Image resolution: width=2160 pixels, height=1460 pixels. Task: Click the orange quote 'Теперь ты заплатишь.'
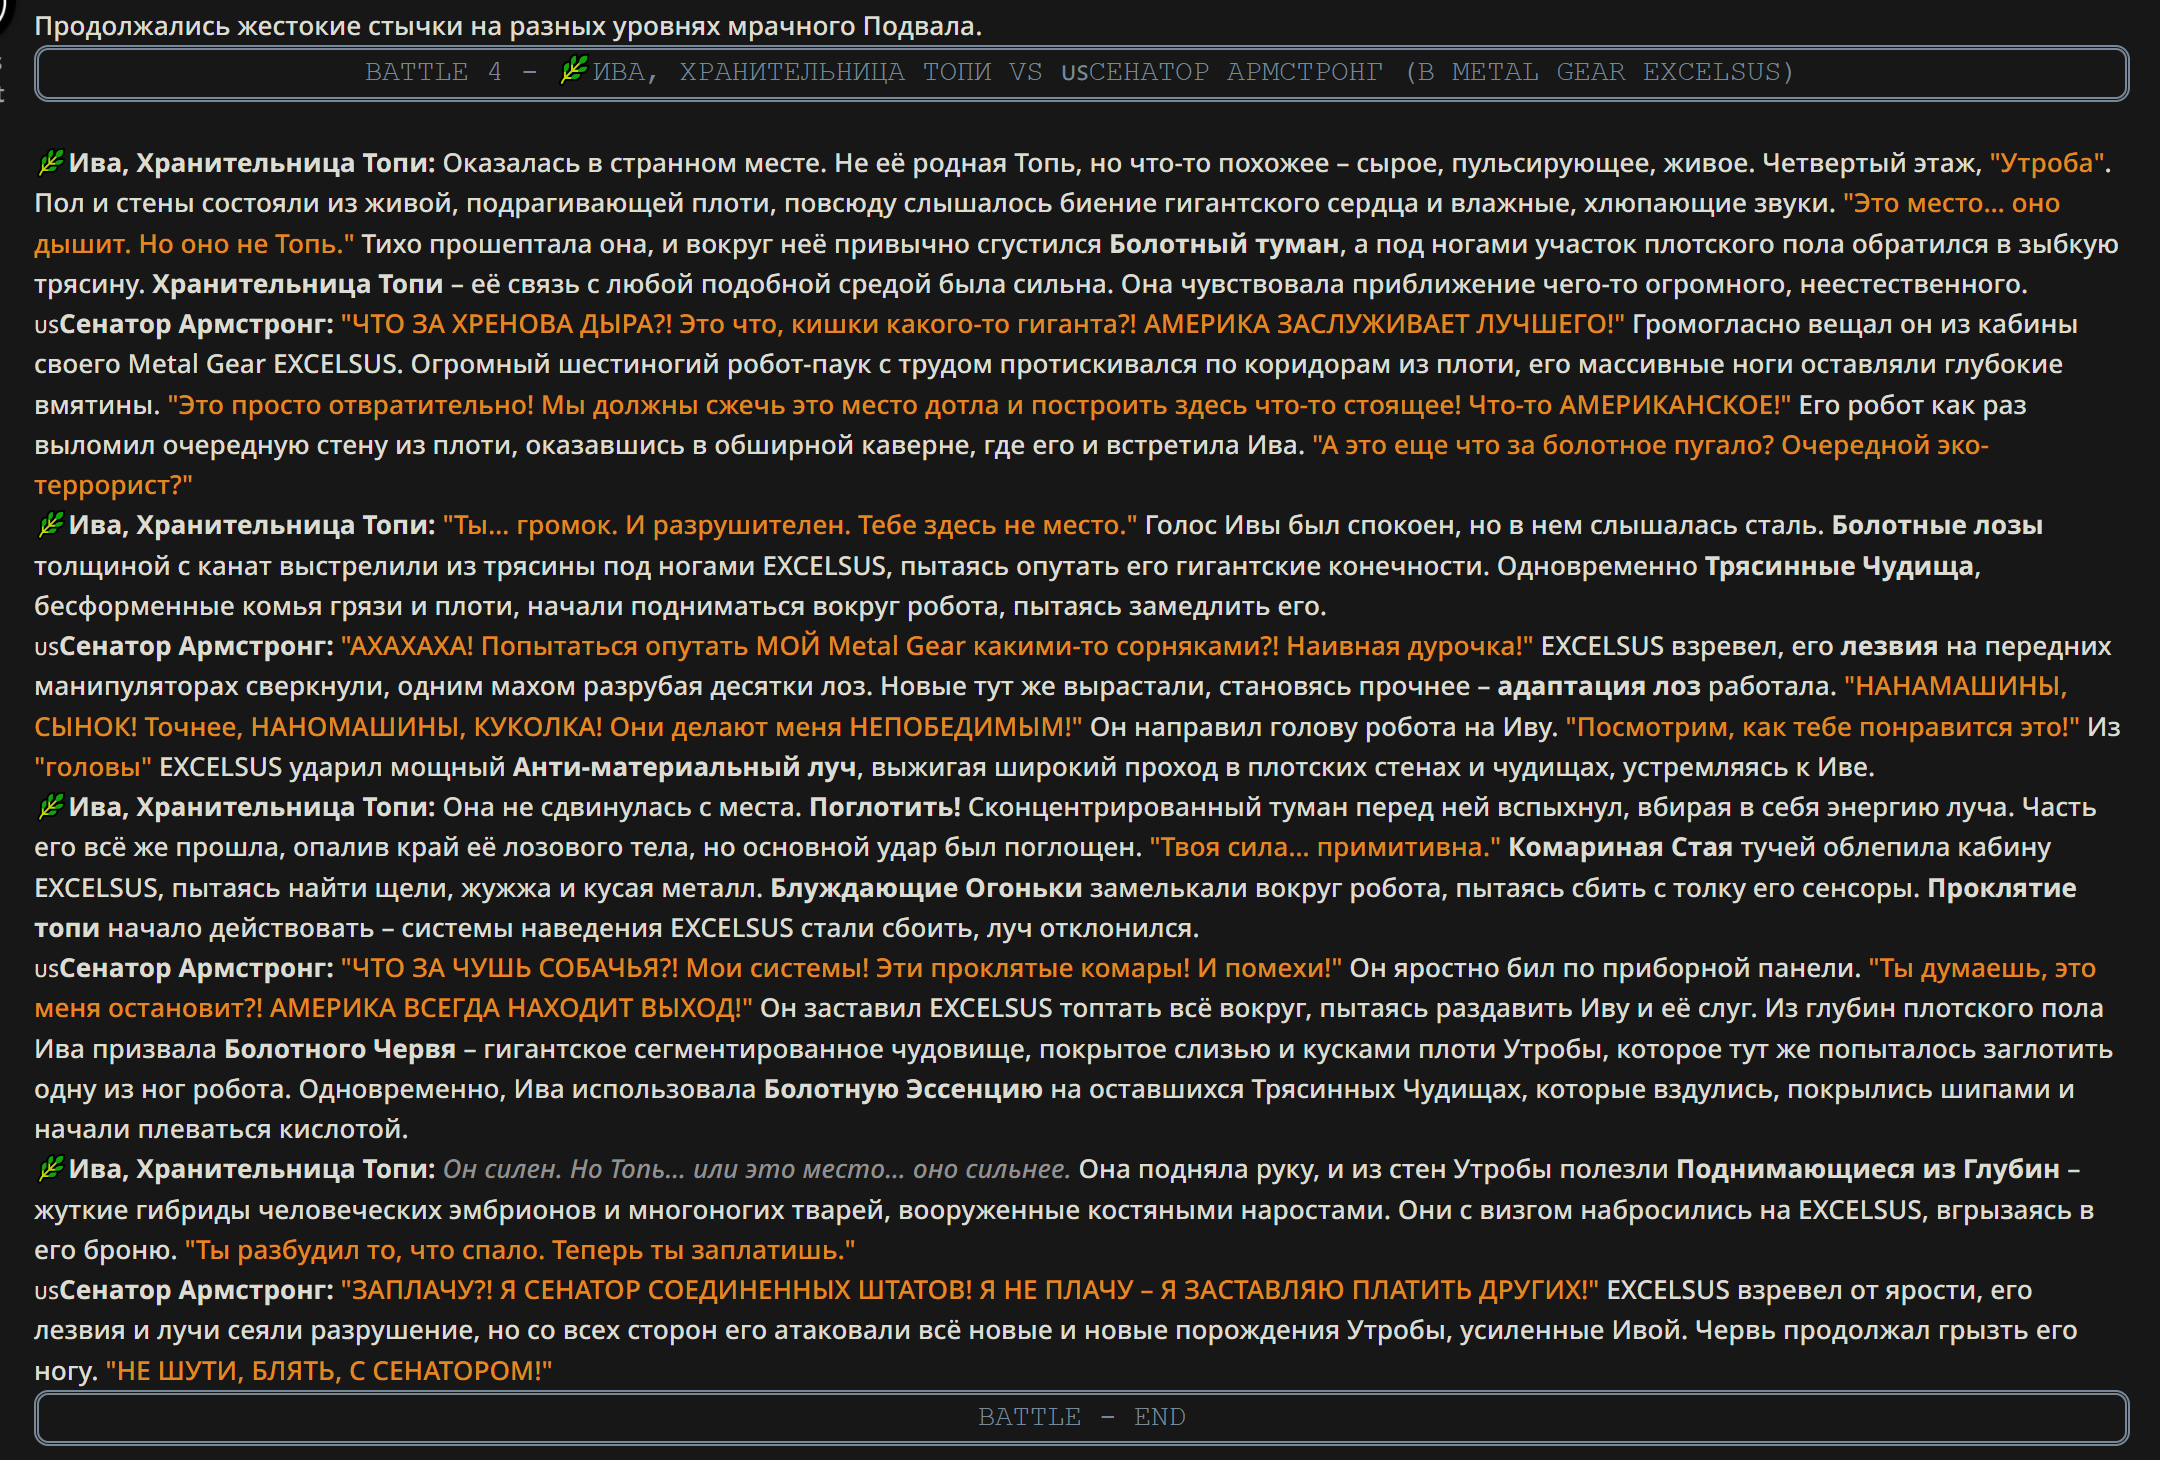click(x=704, y=1250)
